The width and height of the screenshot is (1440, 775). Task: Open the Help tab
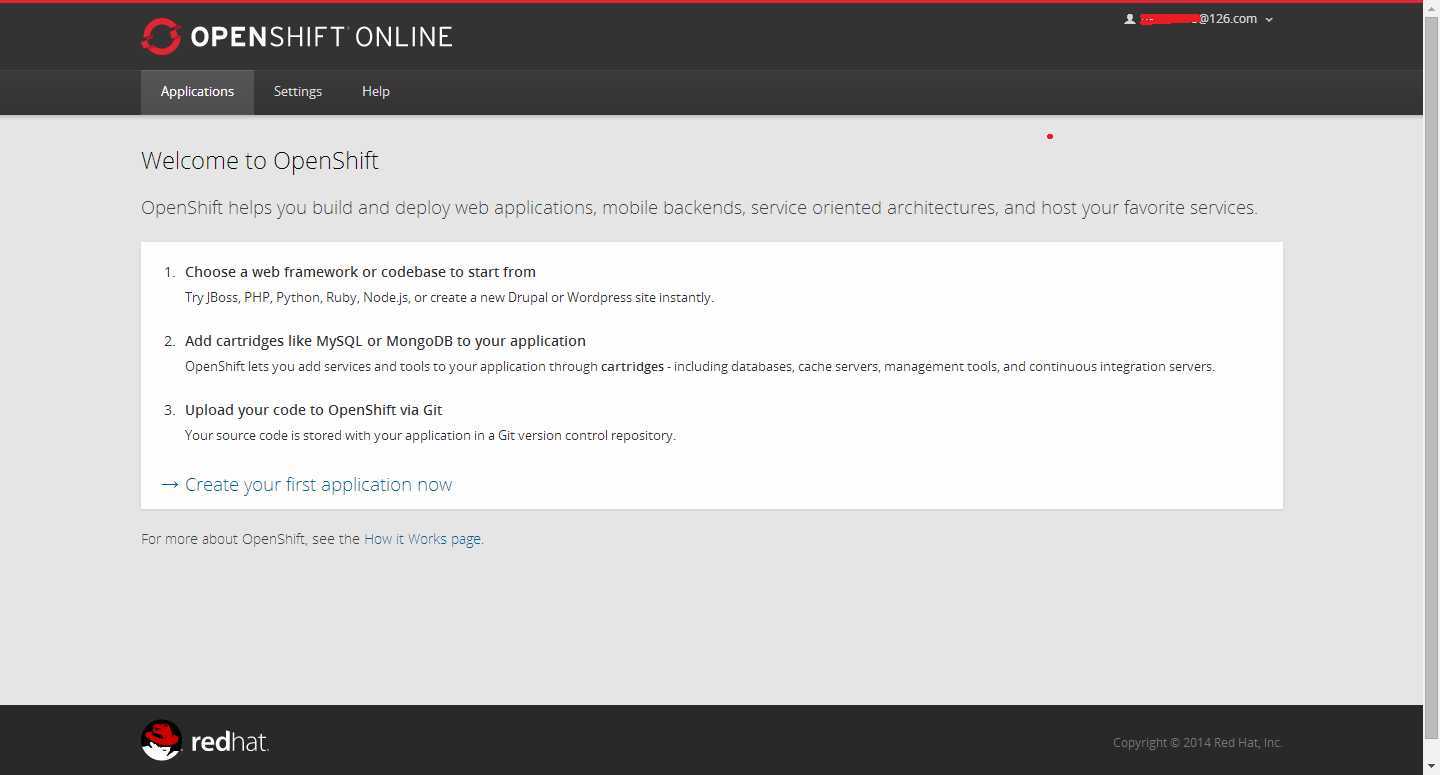coord(376,92)
